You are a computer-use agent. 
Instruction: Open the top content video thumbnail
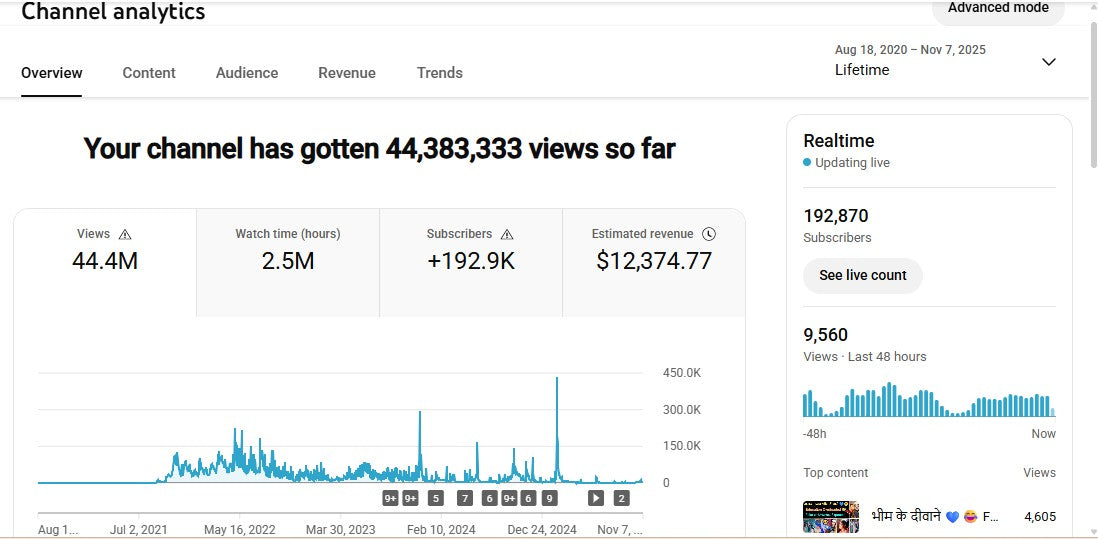pyautogui.click(x=831, y=517)
